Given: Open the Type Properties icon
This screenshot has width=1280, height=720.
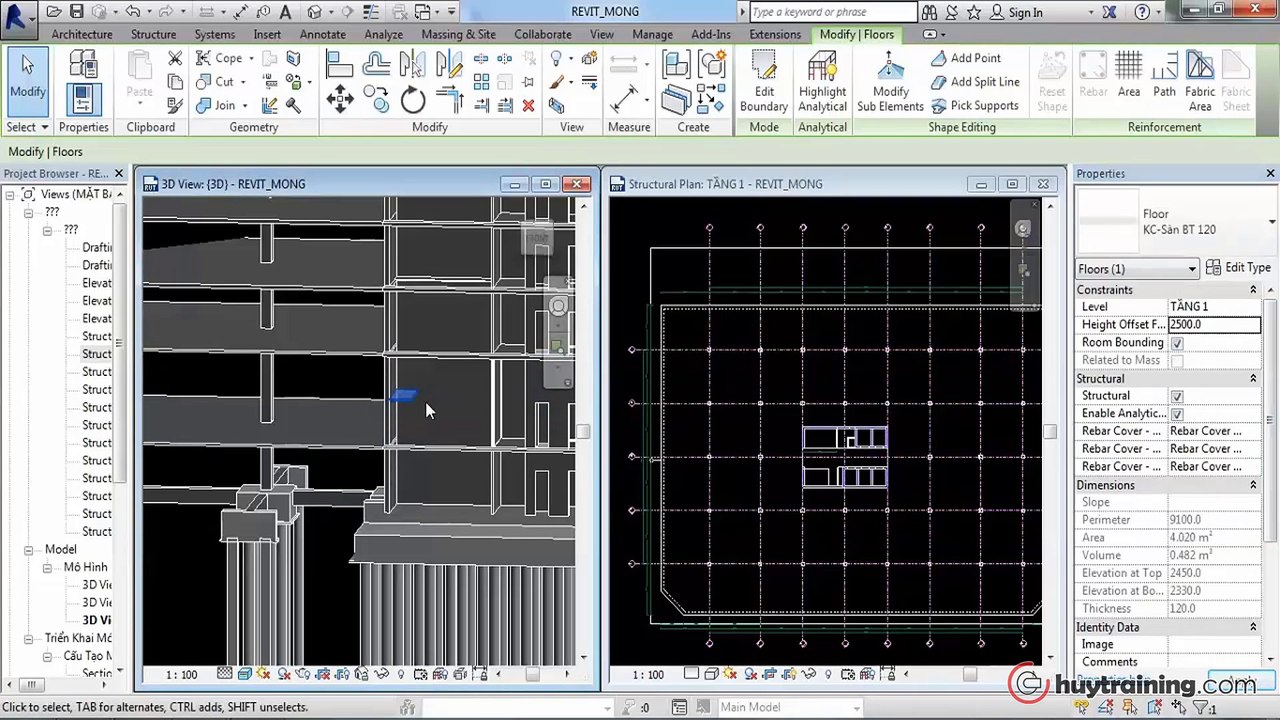Looking at the screenshot, I should (82, 64).
